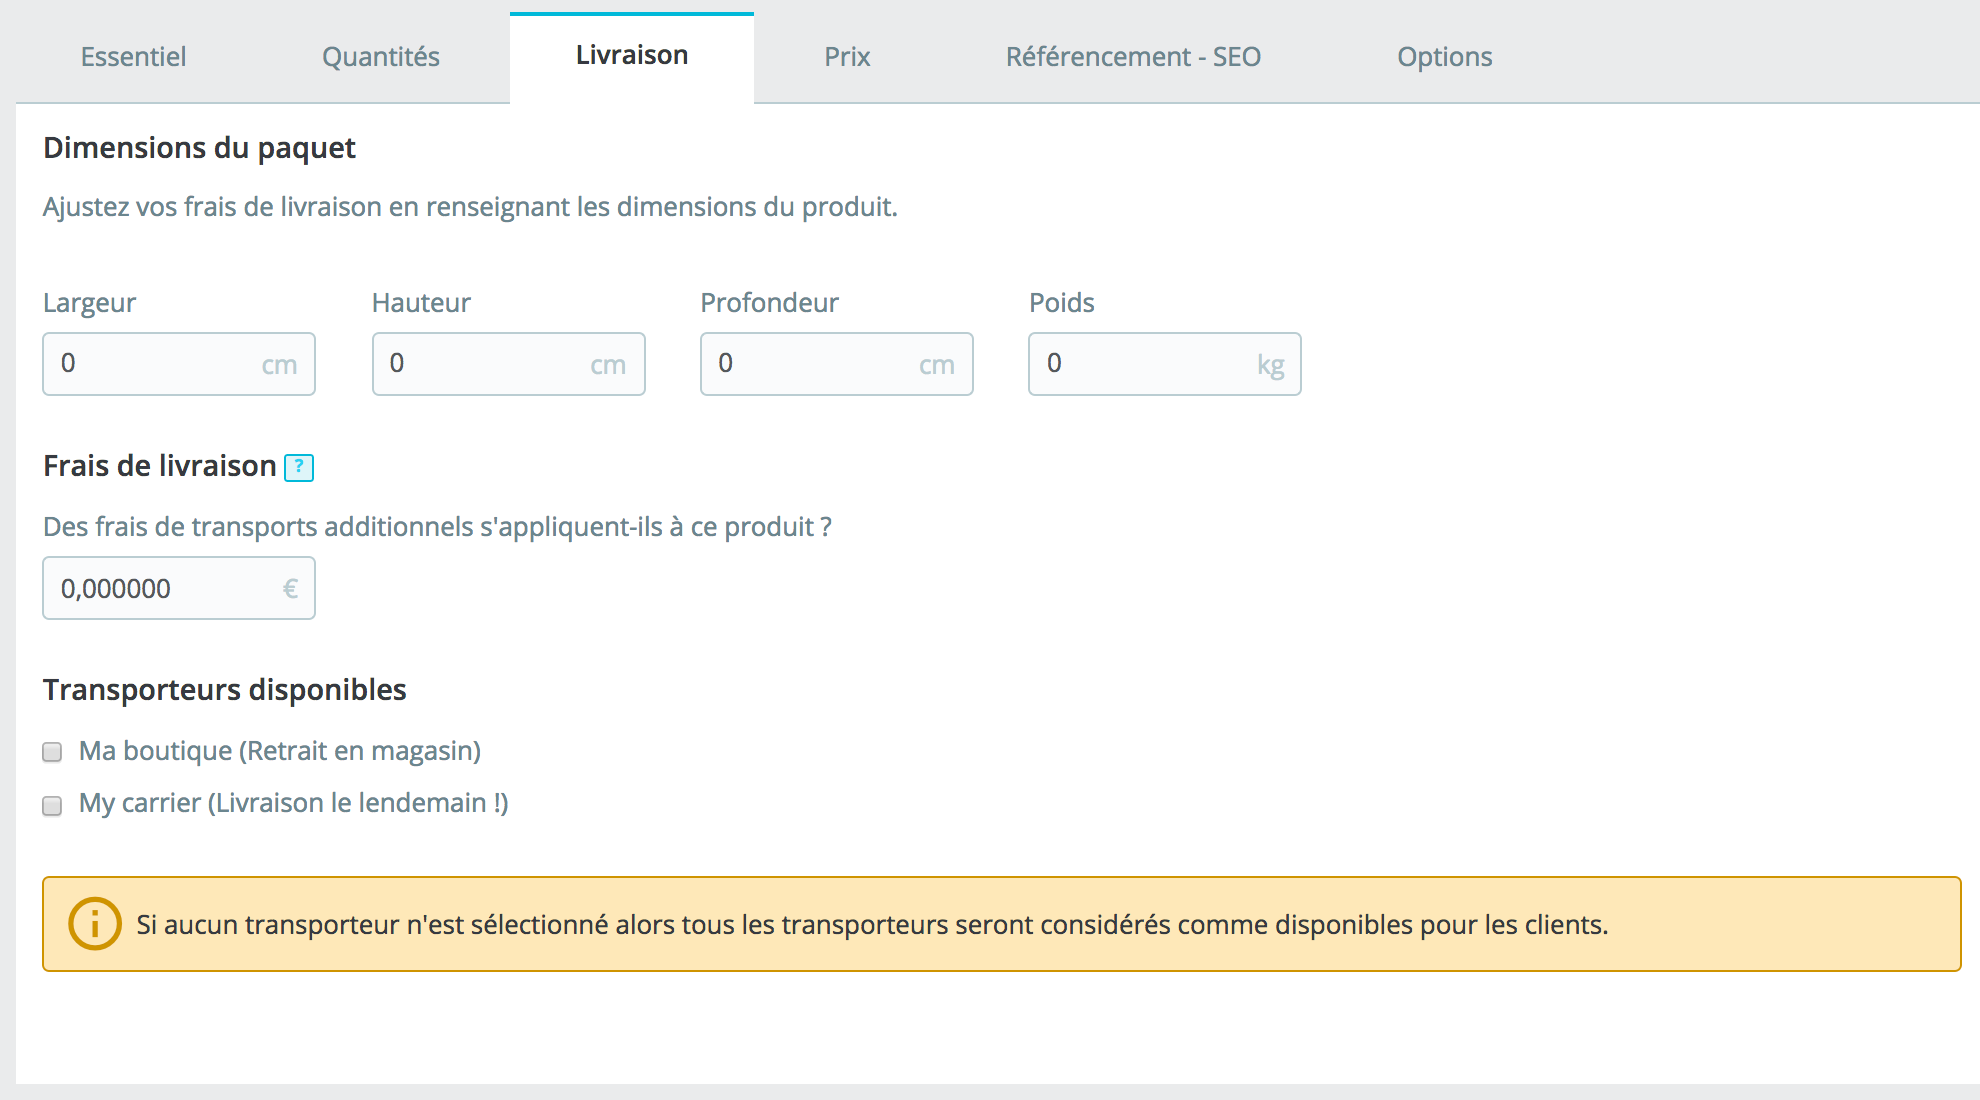Enable My carrier (Livraison le lendemain)
This screenshot has height=1100, width=1980.
[x=52, y=805]
